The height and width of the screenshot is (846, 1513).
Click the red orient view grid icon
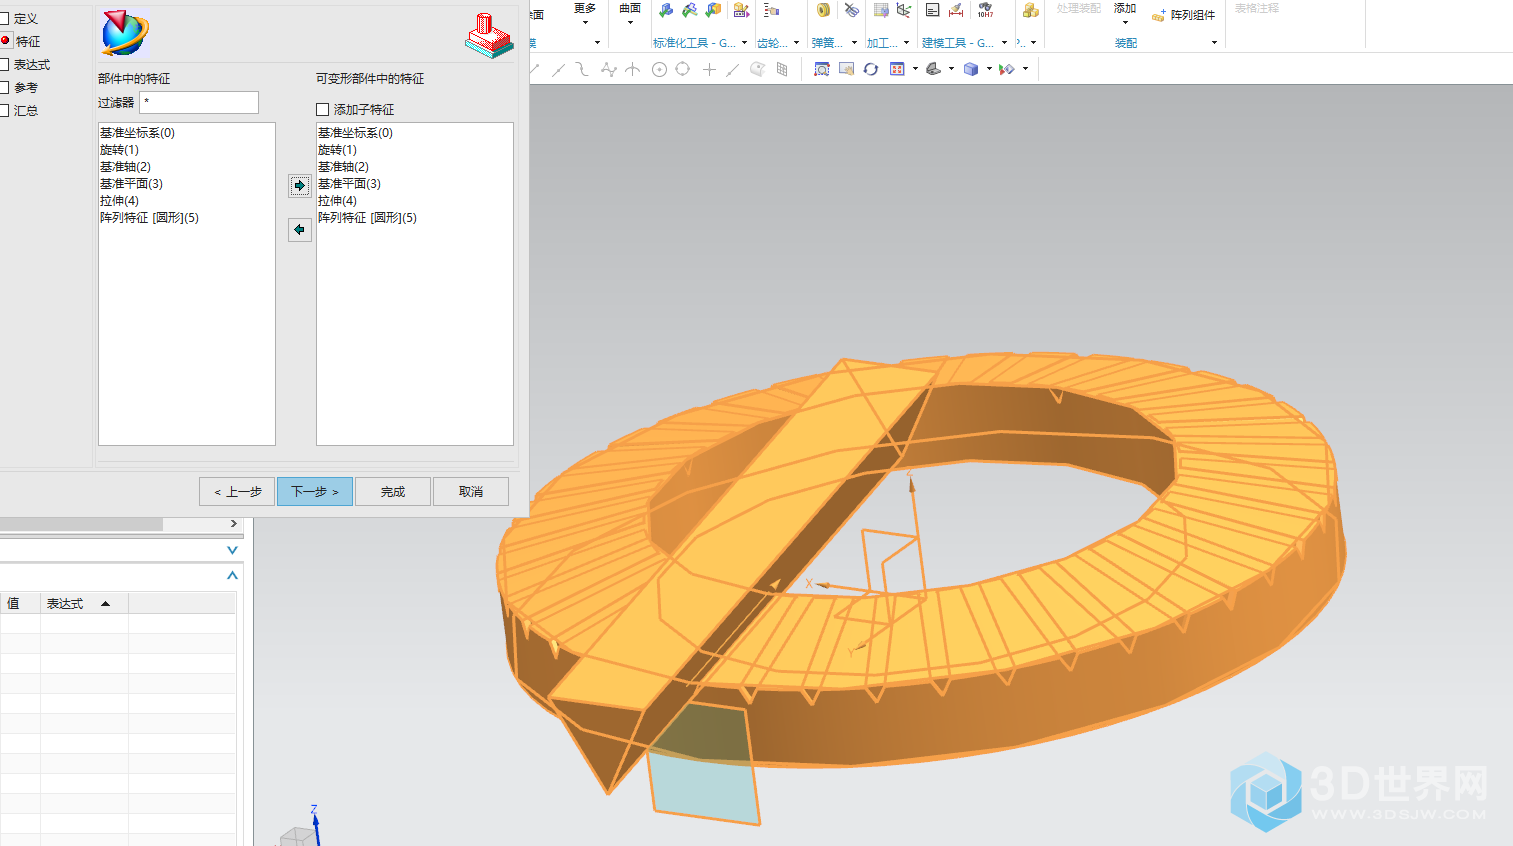[x=897, y=69]
